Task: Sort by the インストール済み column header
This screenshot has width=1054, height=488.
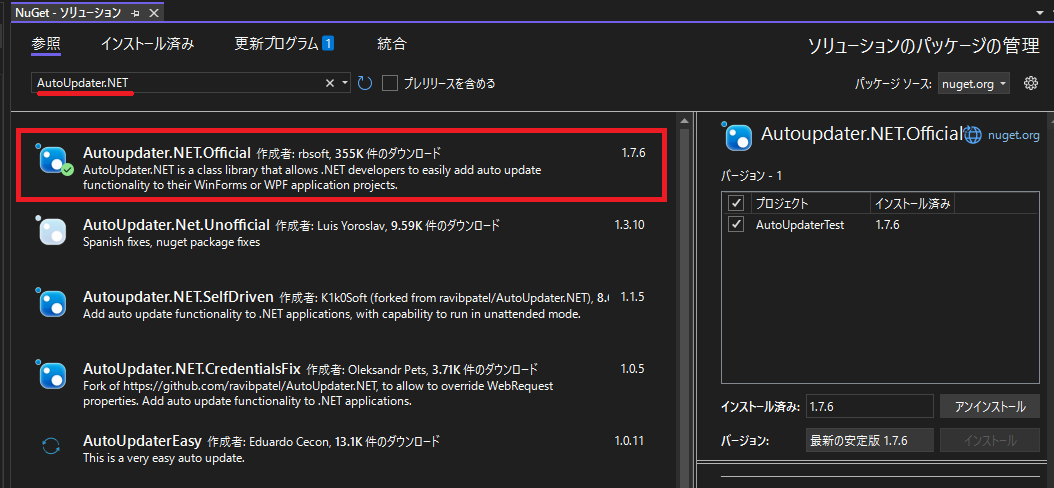Action: (x=912, y=204)
